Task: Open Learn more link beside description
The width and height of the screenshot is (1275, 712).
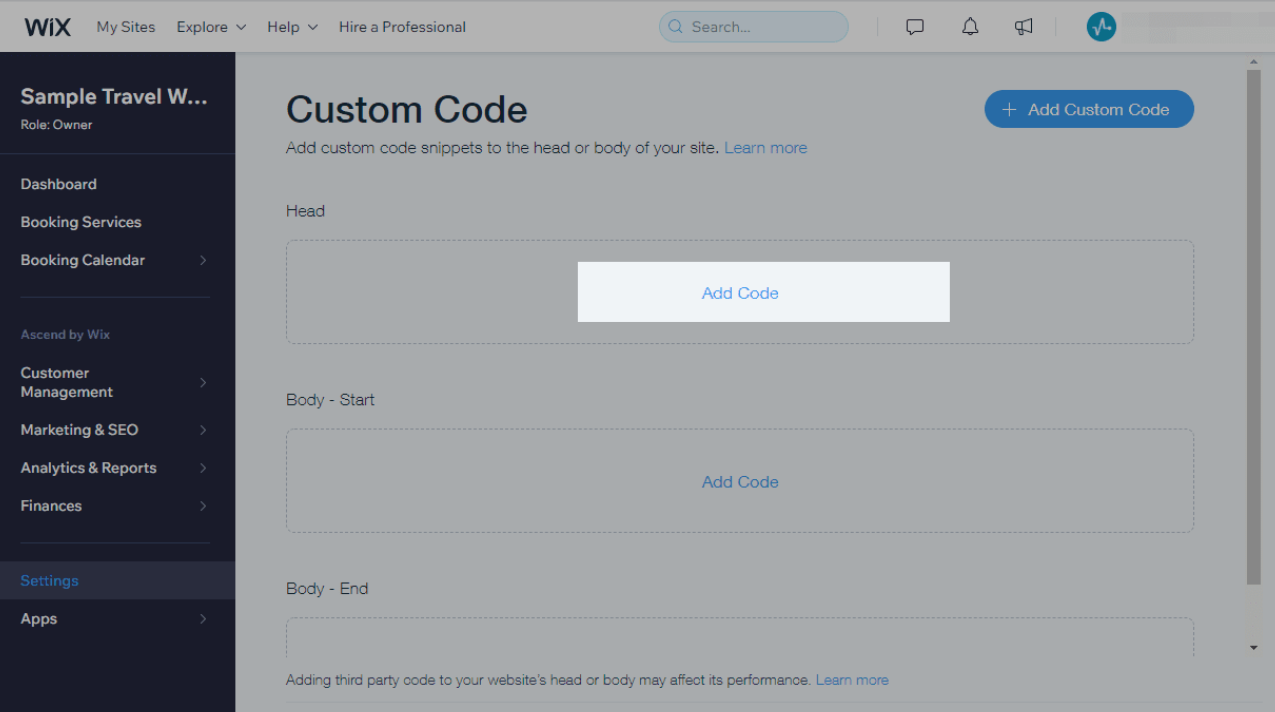Action: [x=765, y=148]
